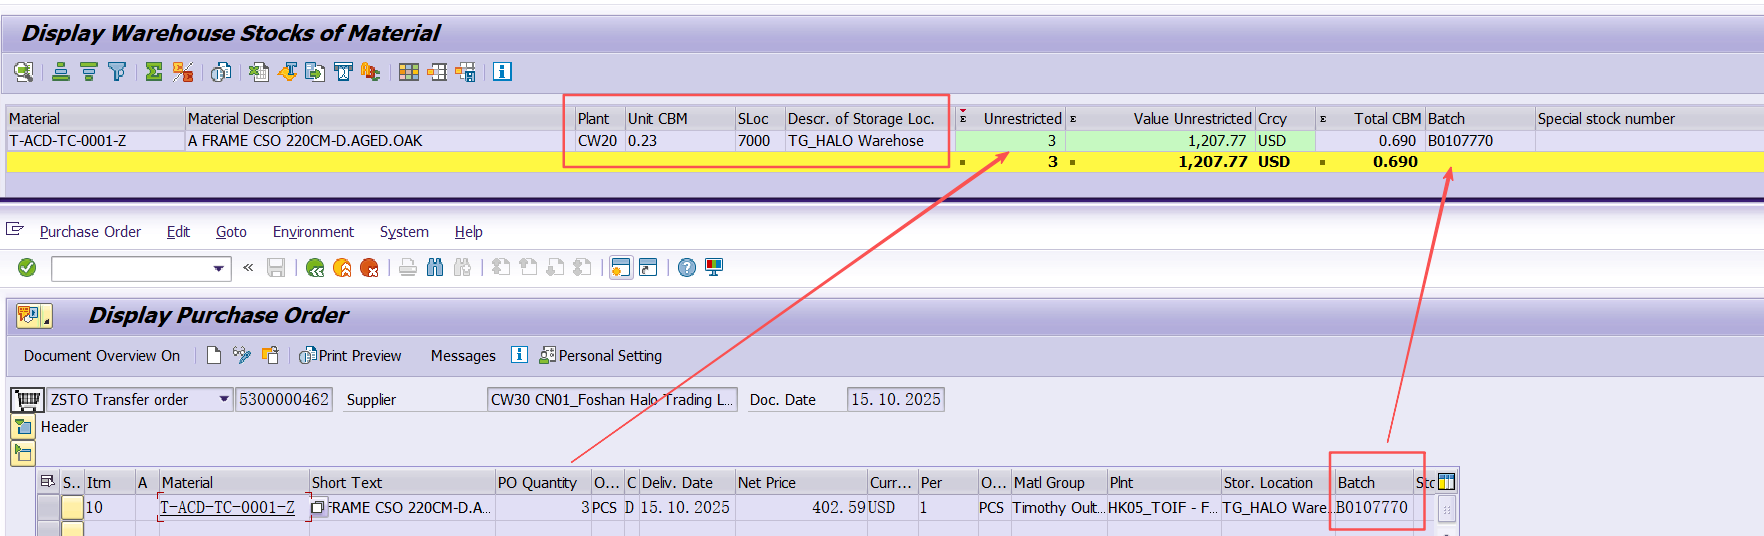Click the blue Help question mark icon

[x=687, y=268]
